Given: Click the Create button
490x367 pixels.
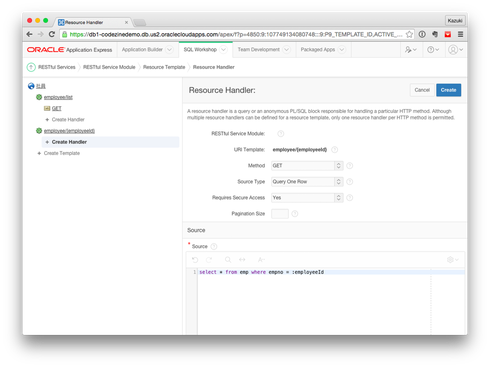Looking at the screenshot, I should click(448, 90).
